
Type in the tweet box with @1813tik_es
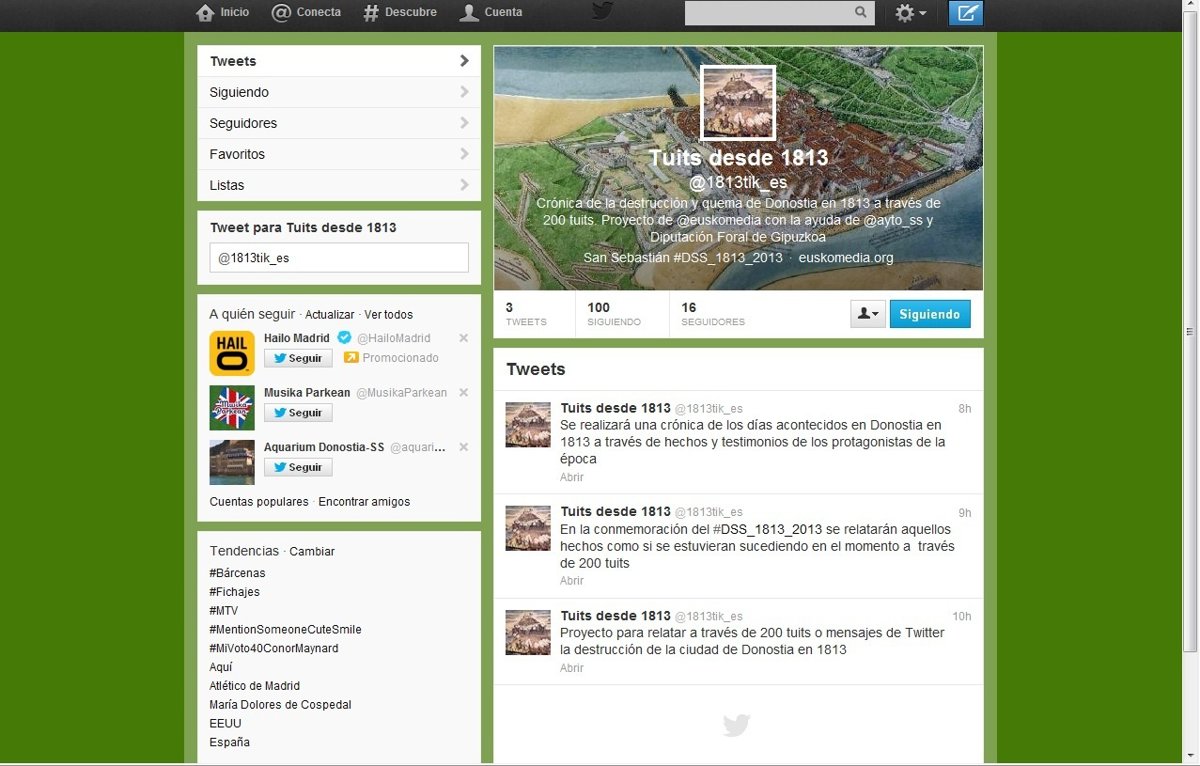pos(338,258)
